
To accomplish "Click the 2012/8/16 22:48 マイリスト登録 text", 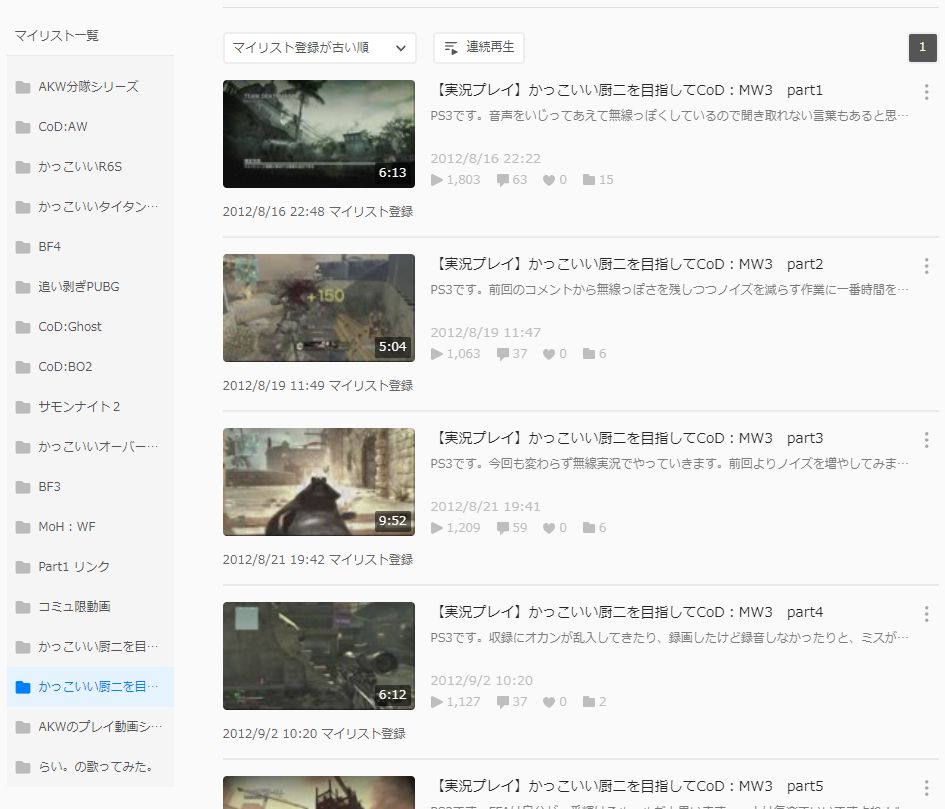I will [318, 212].
